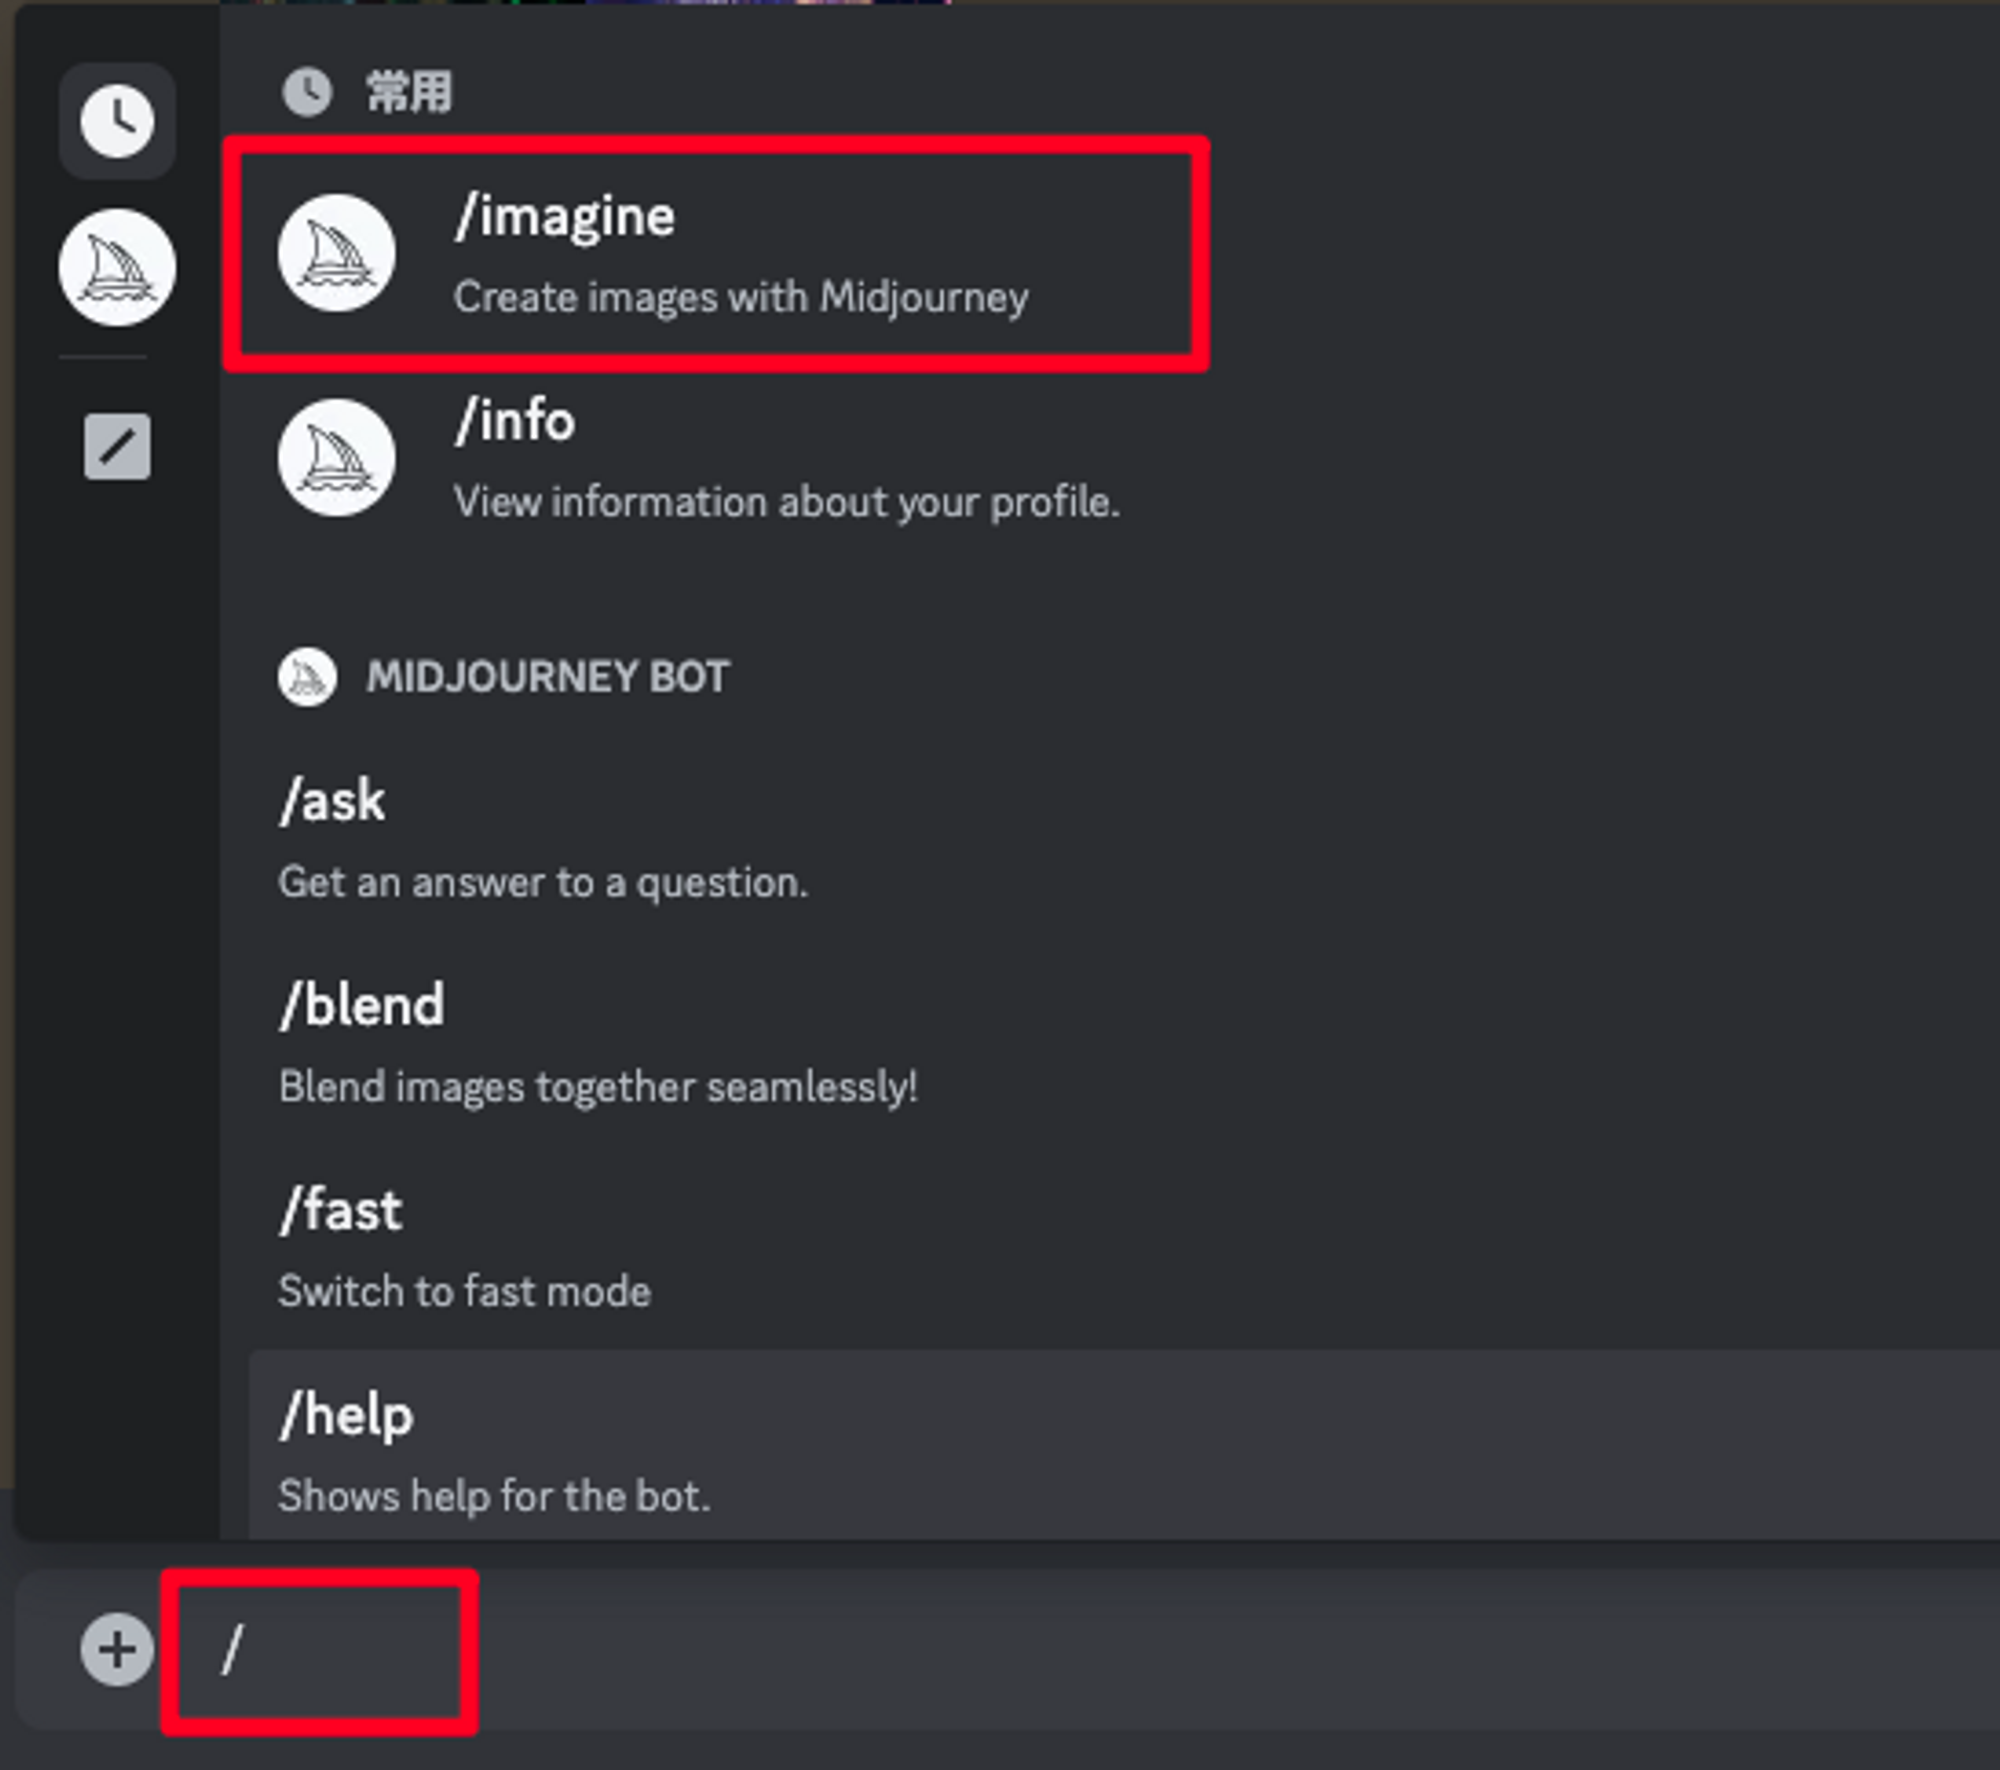Screen dimensions: 2000x1770
Task: Choose the /ask command
Action: point(333,801)
